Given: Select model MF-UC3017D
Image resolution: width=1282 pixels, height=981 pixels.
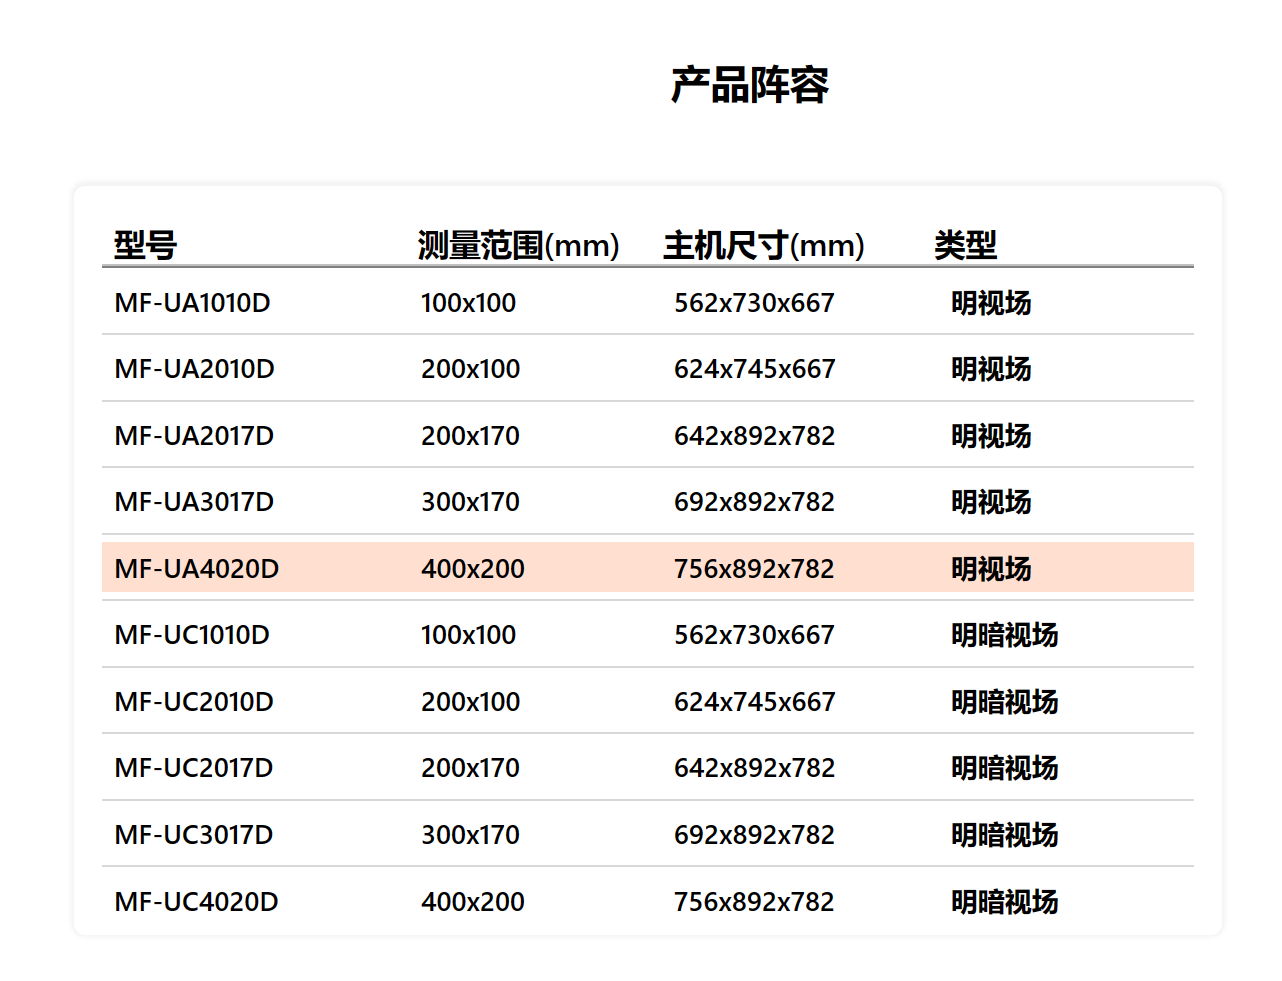Looking at the screenshot, I should point(194,835).
